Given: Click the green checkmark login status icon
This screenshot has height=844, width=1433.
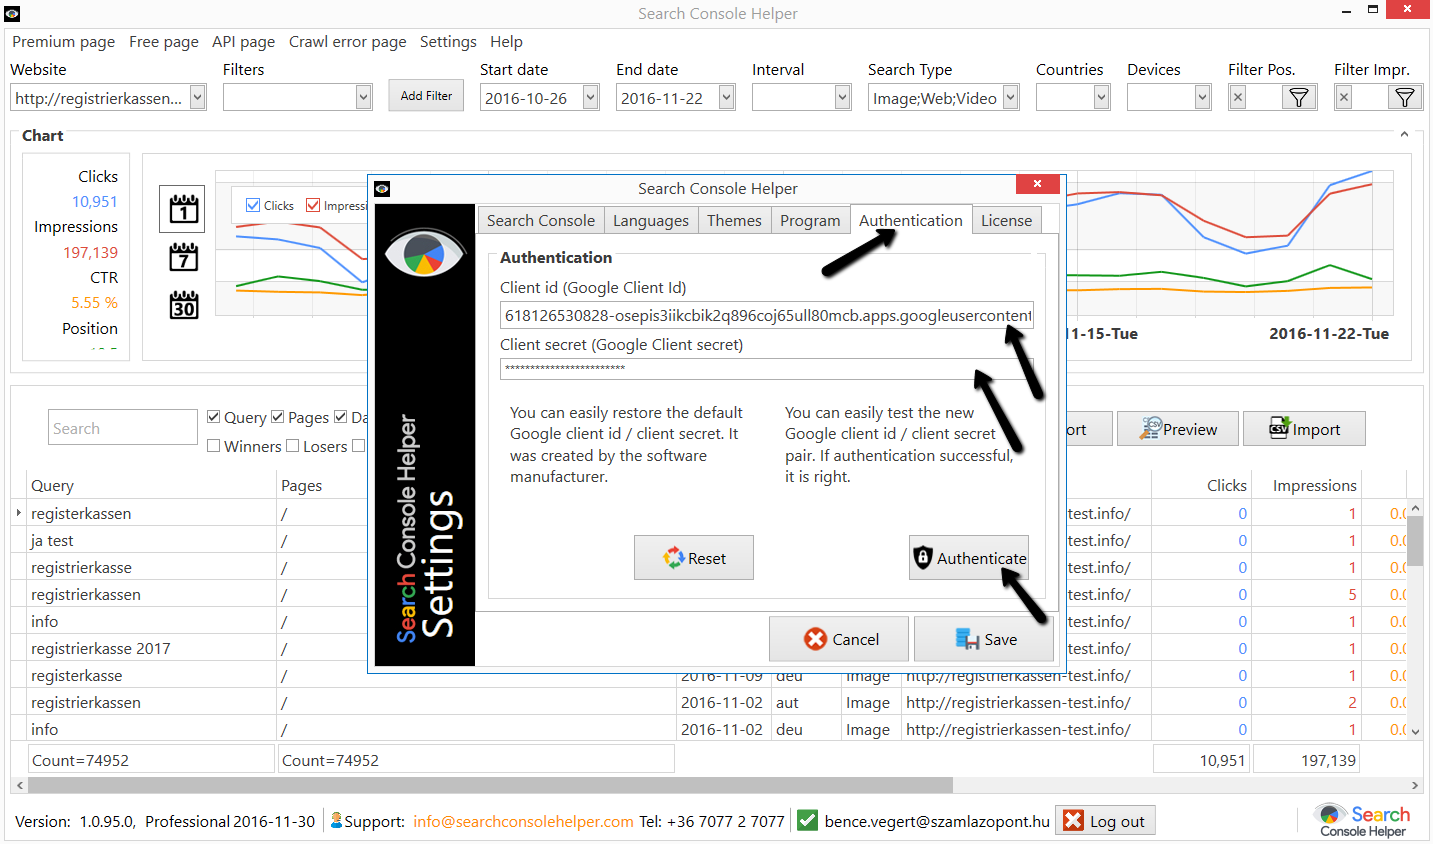Looking at the screenshot, I should click(x=808, y=821).
